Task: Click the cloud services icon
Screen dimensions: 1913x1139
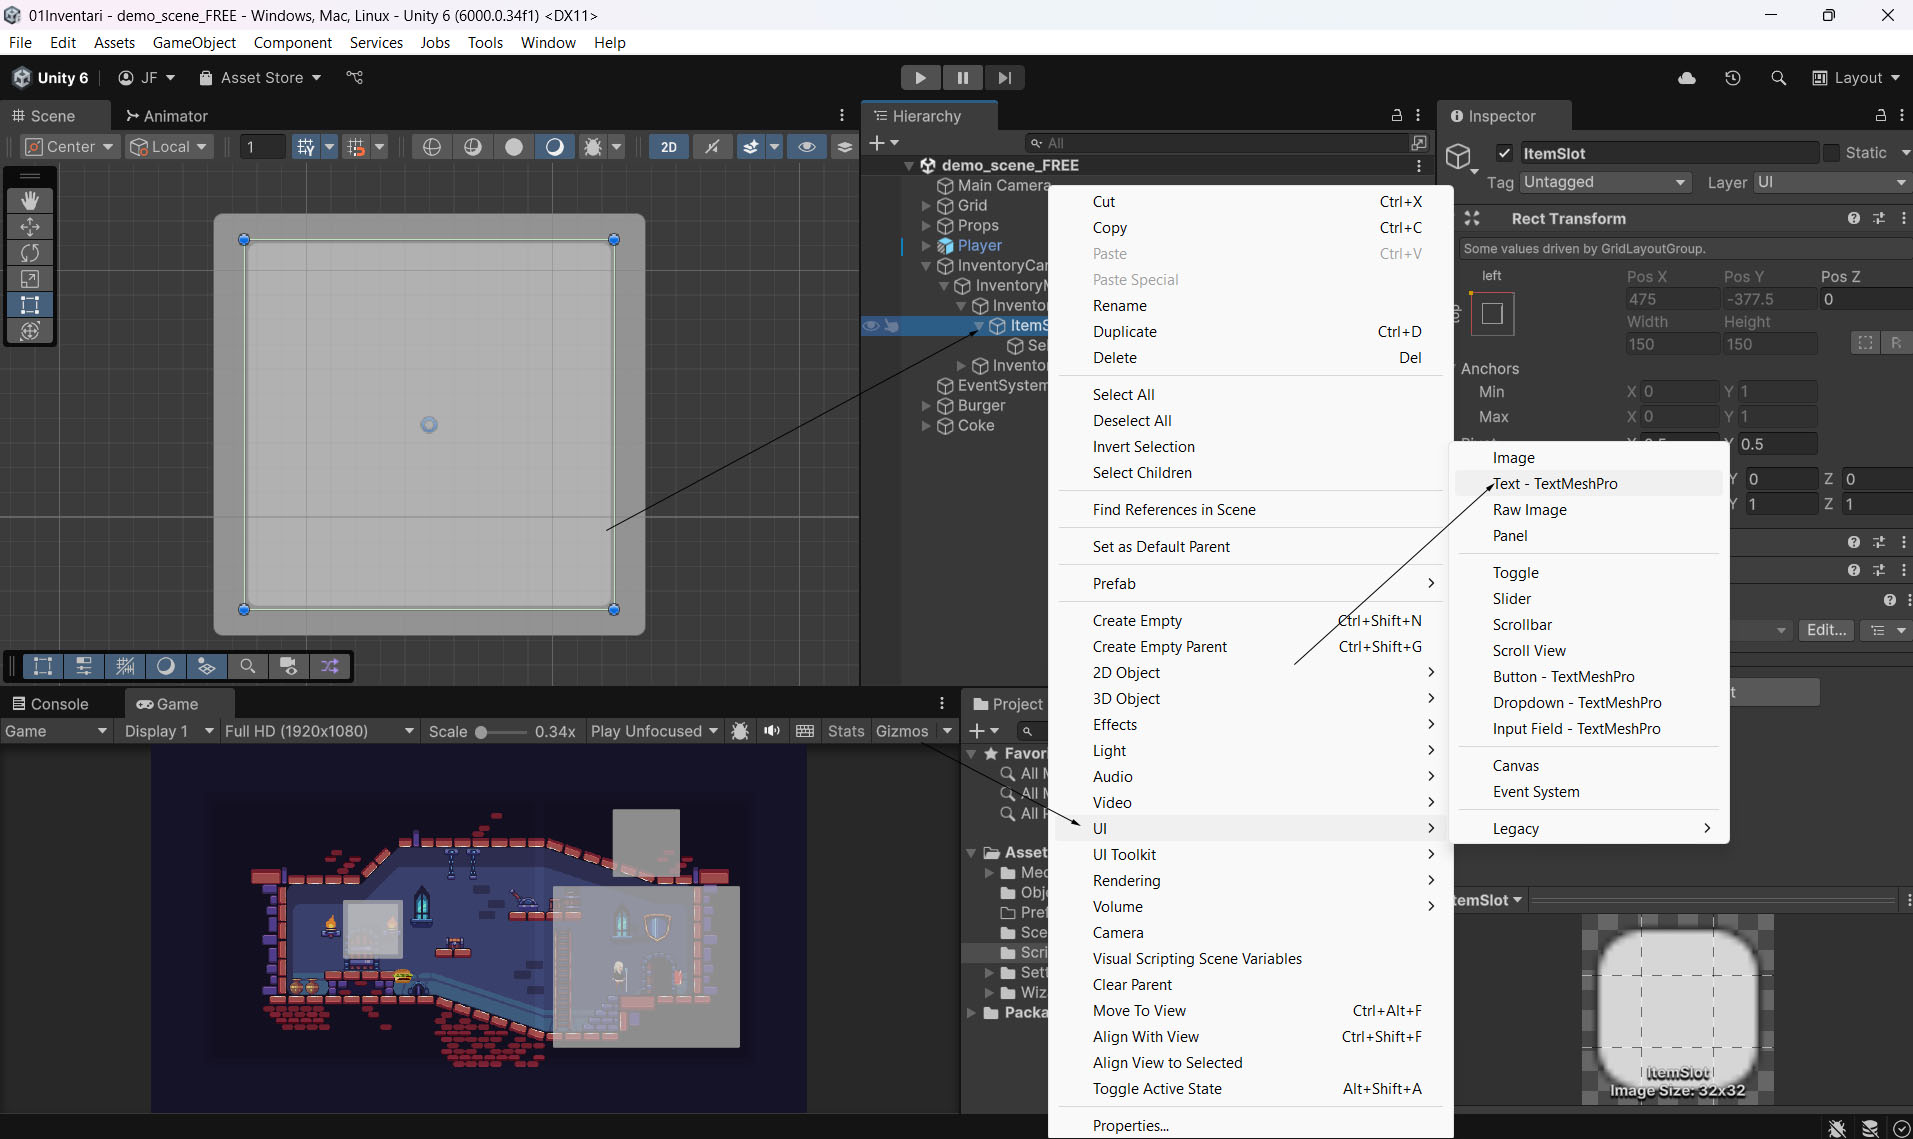Action: click(1687, 78)
